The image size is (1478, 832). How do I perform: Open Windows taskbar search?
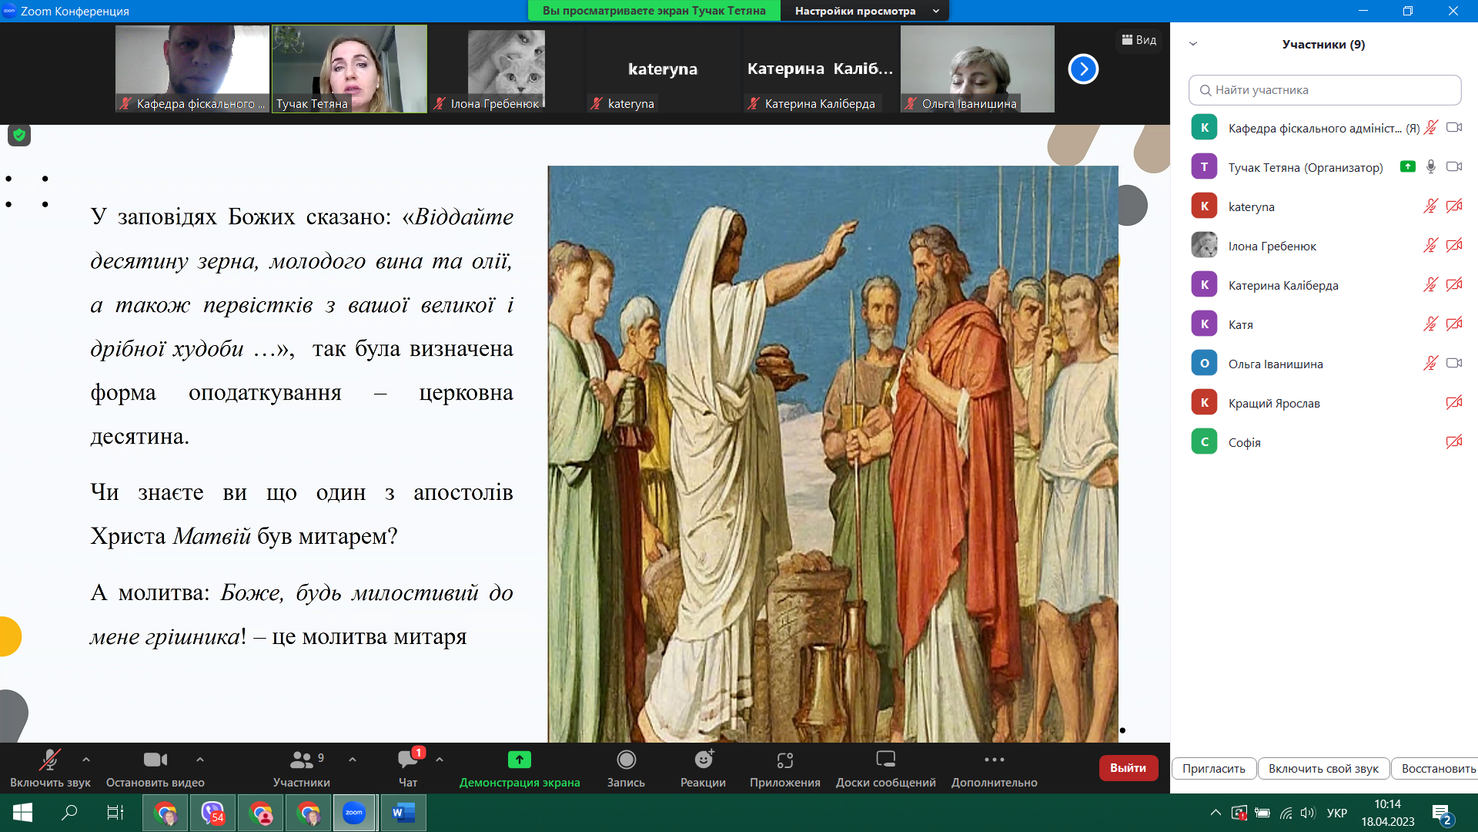point(69,813)
